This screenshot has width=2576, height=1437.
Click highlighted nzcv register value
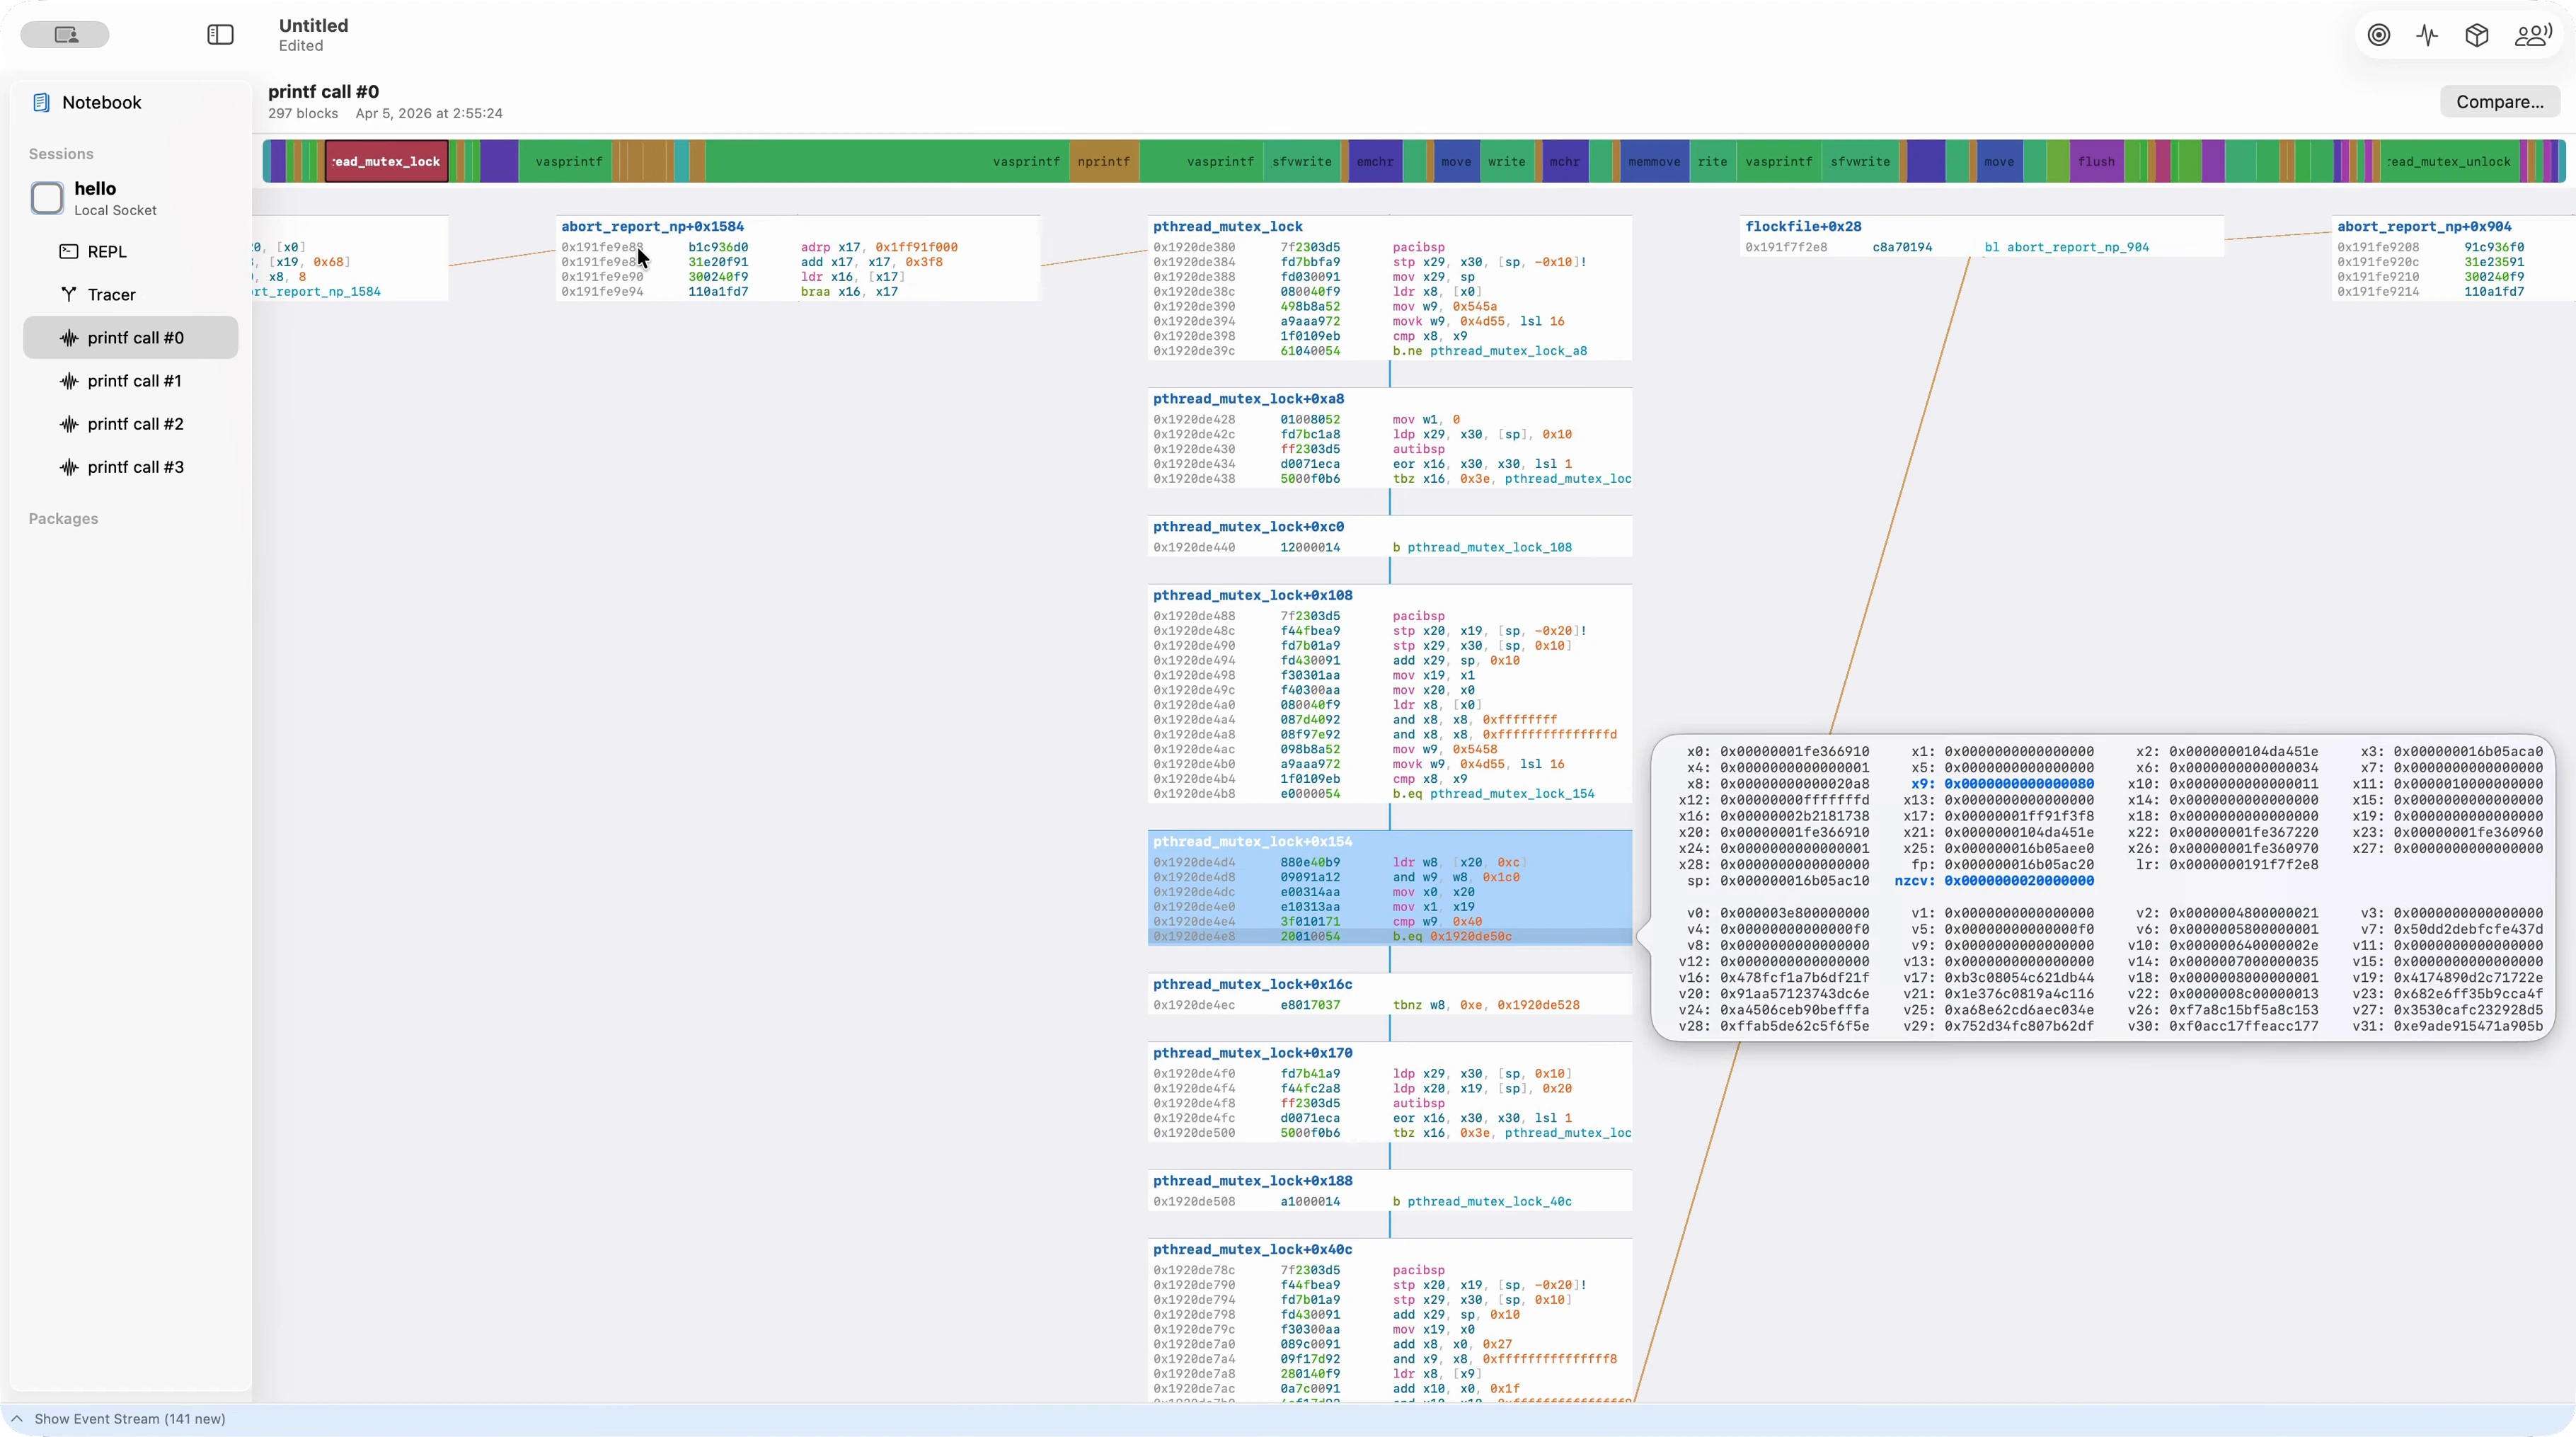coord(2019,881)
